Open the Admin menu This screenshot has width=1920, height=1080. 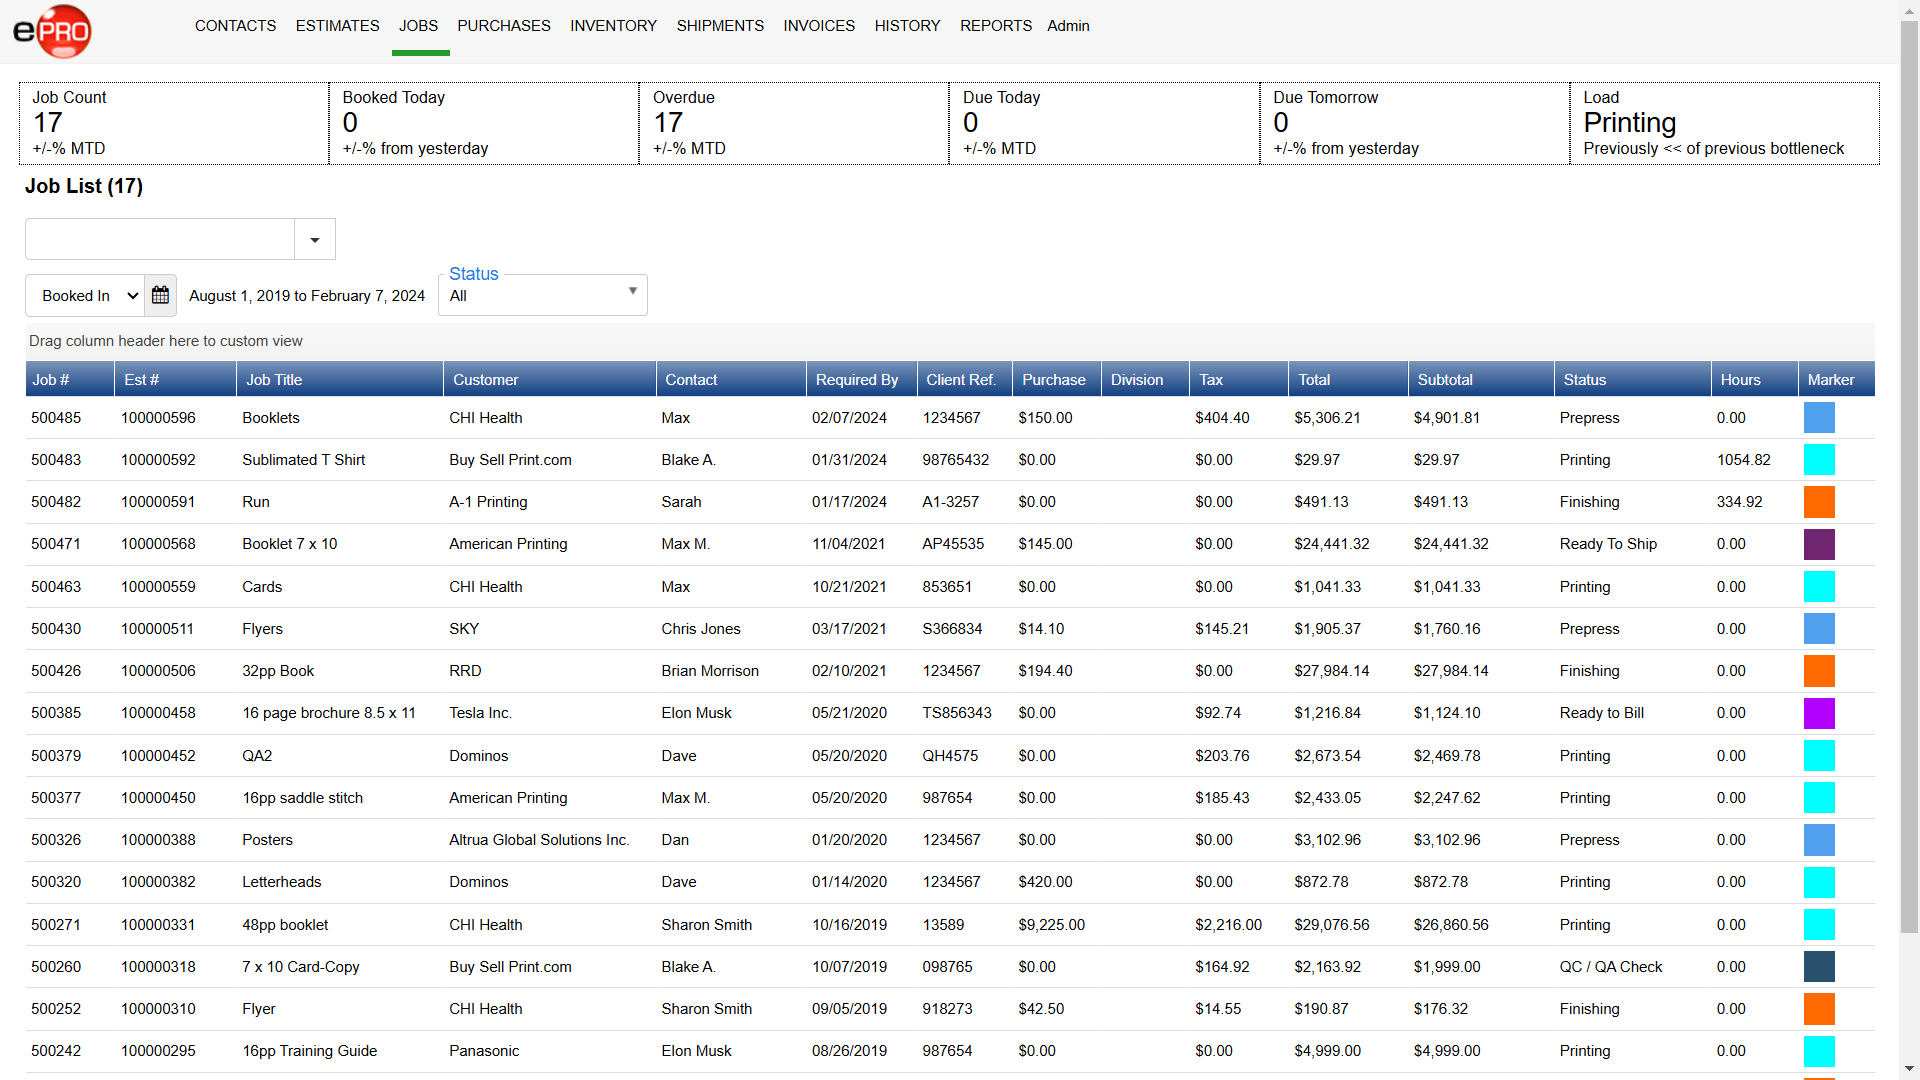click(x=1067, y=26)
